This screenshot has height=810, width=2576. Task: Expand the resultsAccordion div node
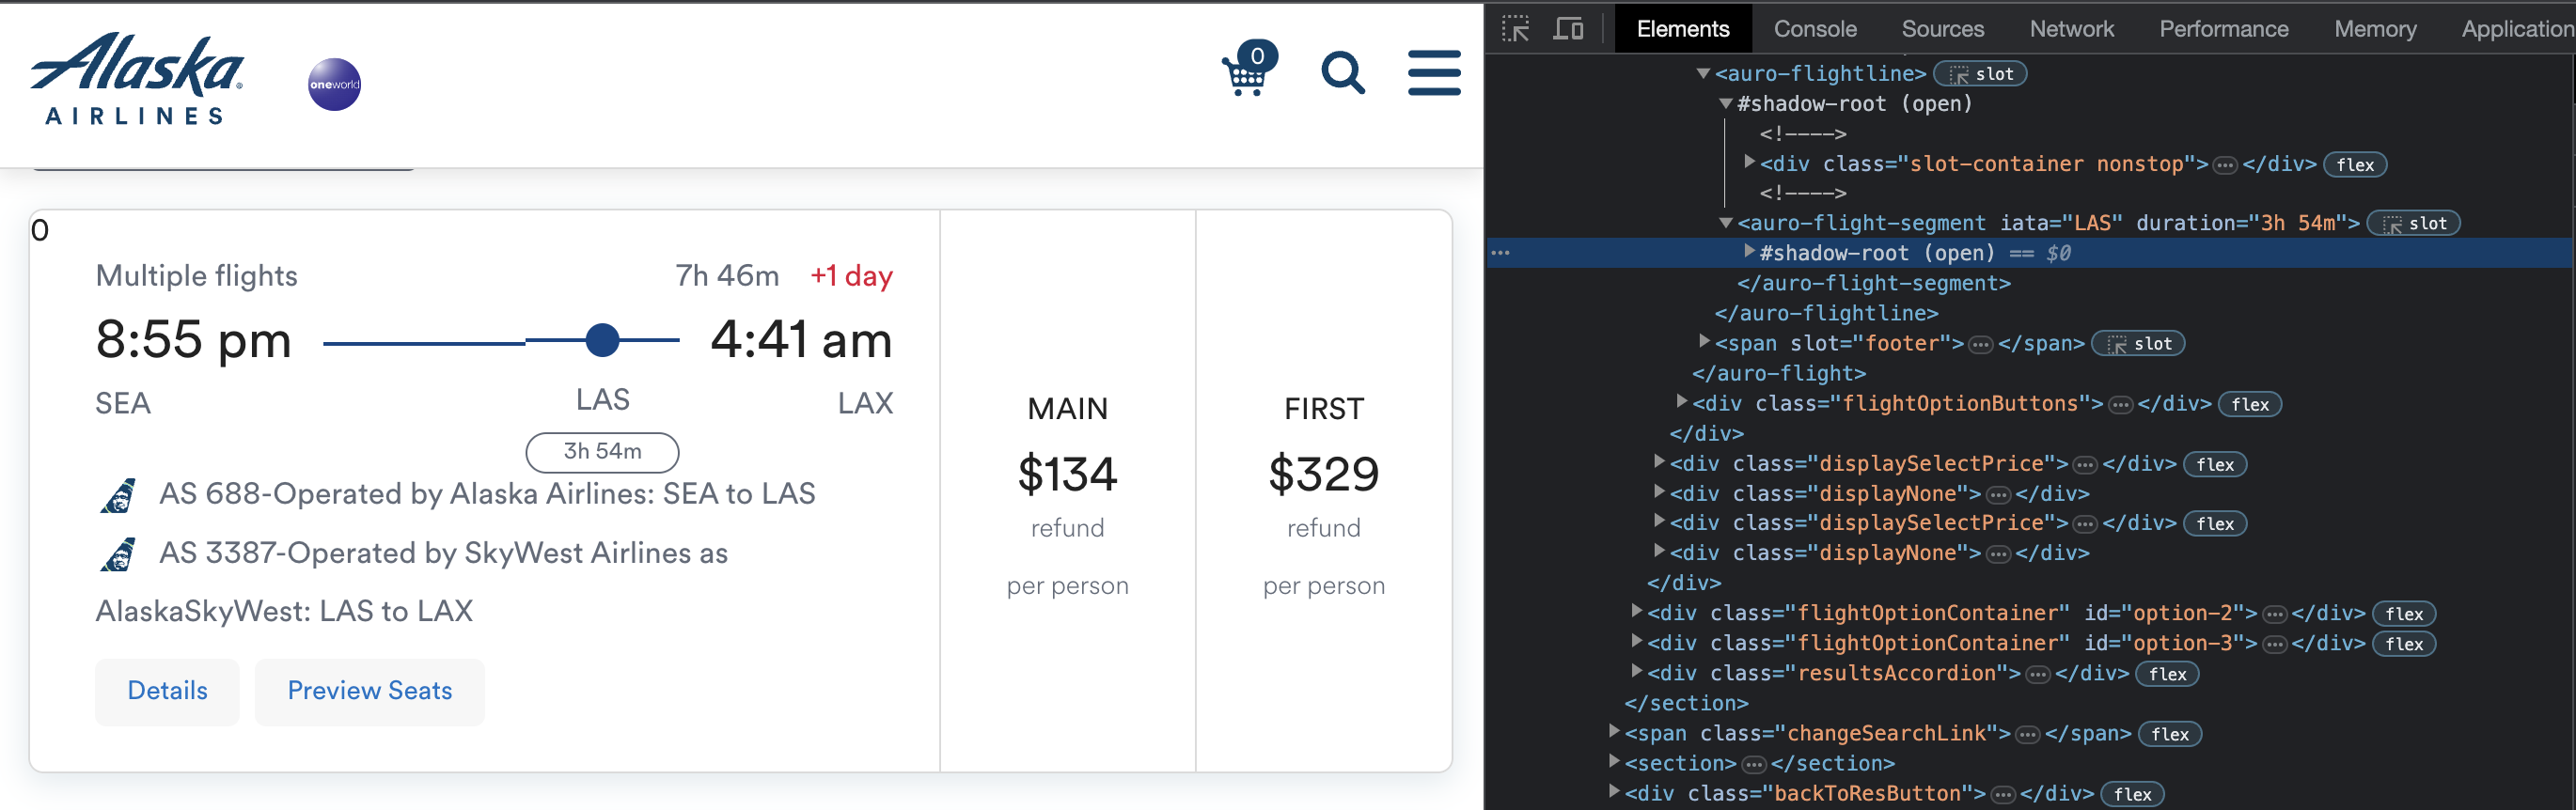coord(1636,671)
